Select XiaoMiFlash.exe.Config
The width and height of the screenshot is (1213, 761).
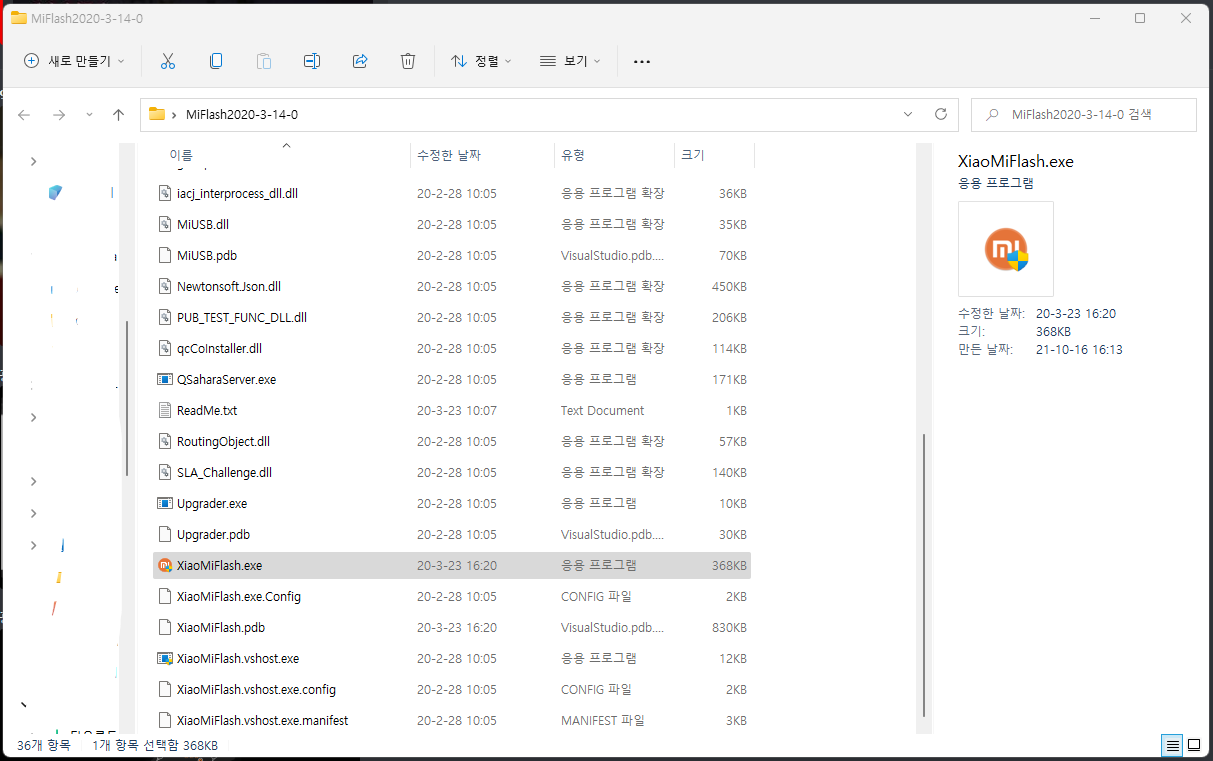(452, 596)
